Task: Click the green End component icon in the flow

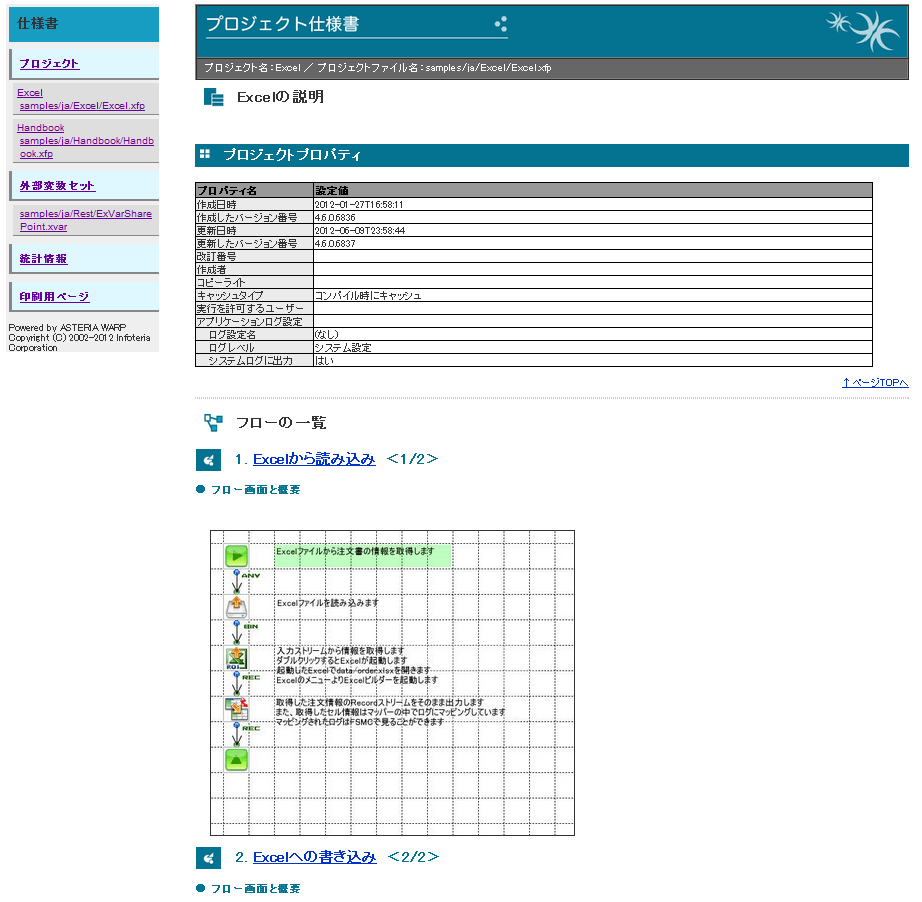Action: [x=236, y=760]
